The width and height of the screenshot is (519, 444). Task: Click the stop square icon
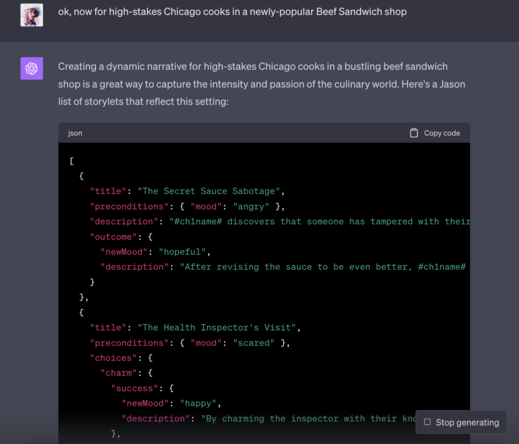427,422
